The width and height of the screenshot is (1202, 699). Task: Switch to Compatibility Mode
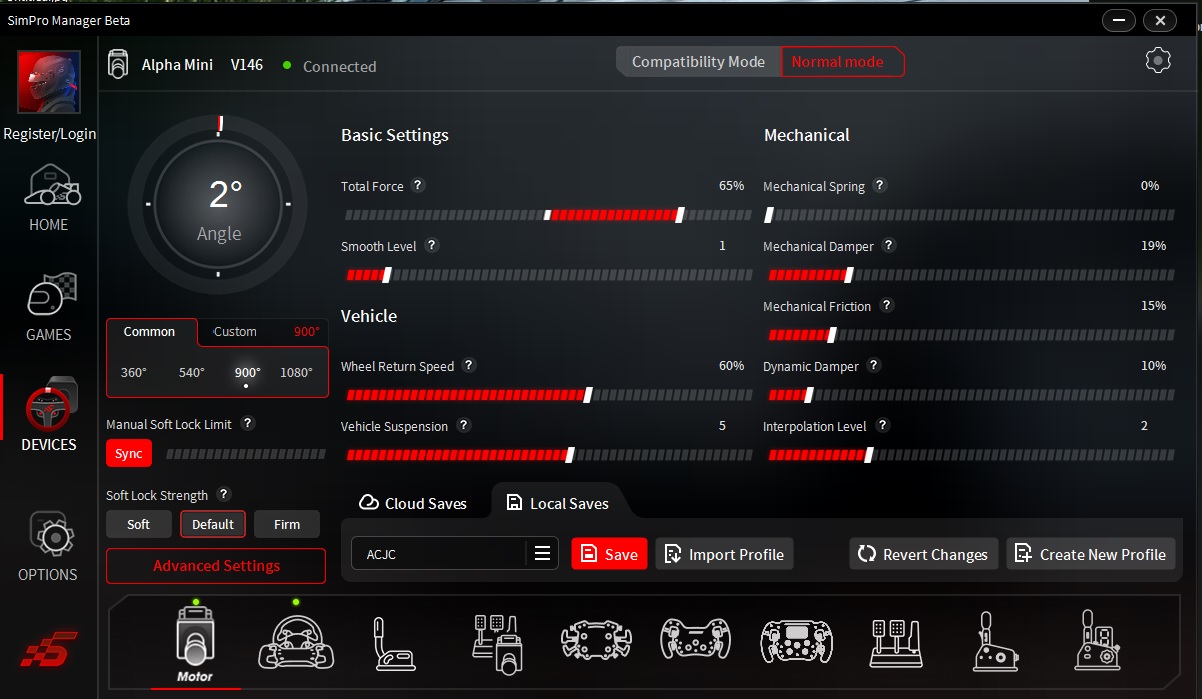698,62
